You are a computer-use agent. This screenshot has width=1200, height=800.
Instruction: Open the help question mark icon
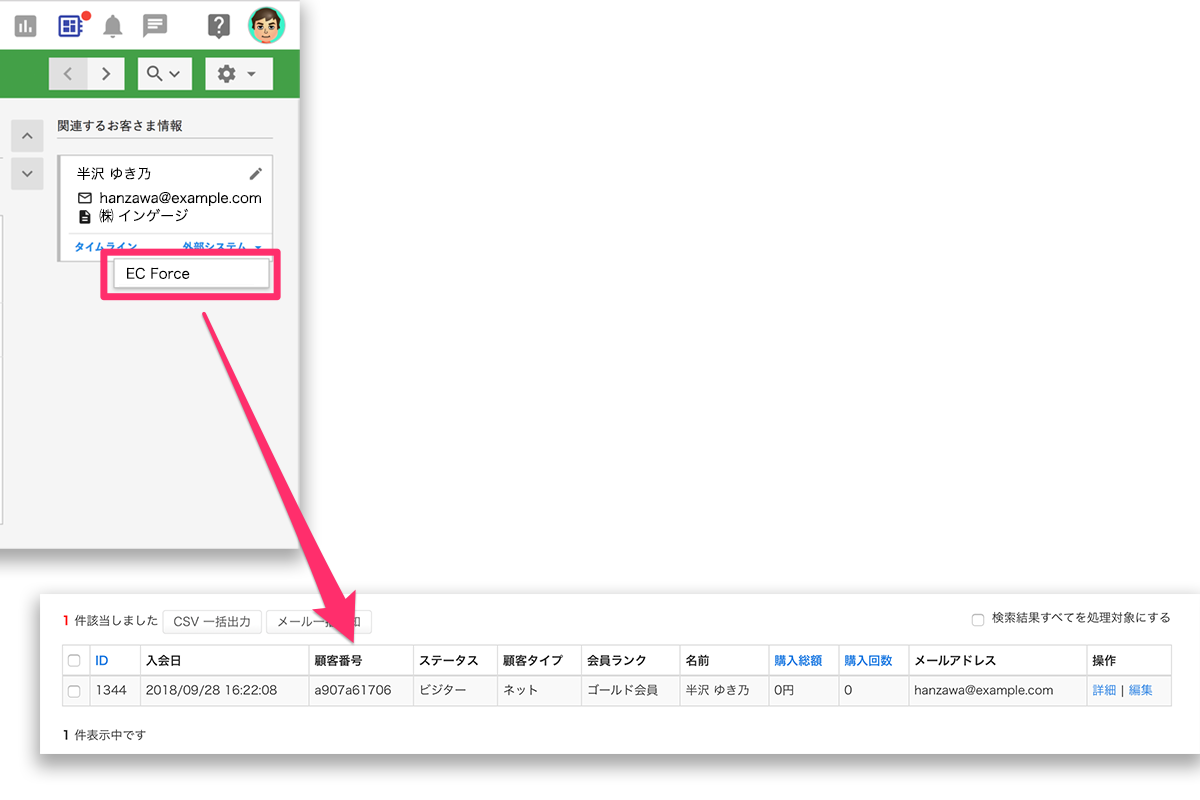click(x=219, y=26)
